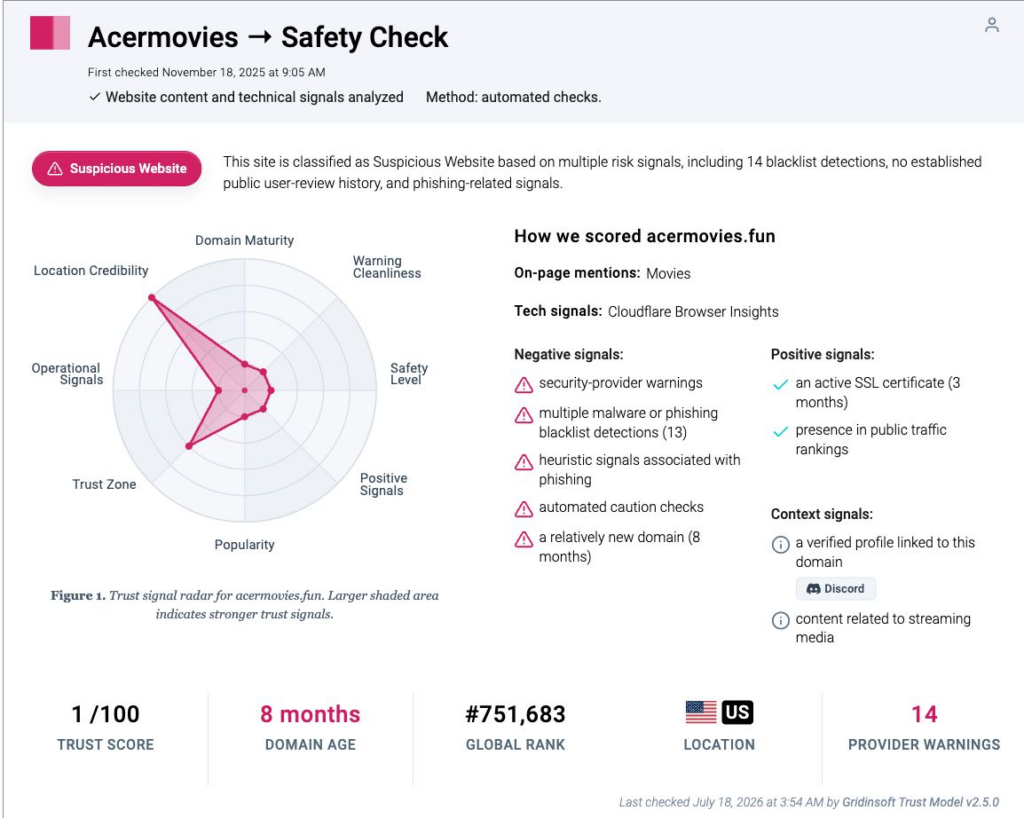Image resolution: width=1024 pixels, height=818 pixels.
Task: Click checkmark beside presence in public traffic rankings
Action: click(780, 432)
